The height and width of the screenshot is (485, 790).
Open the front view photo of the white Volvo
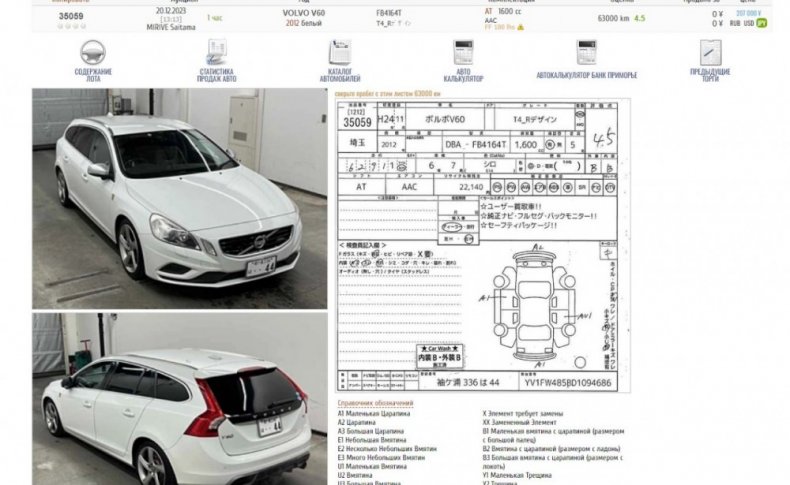coord(180,199)
